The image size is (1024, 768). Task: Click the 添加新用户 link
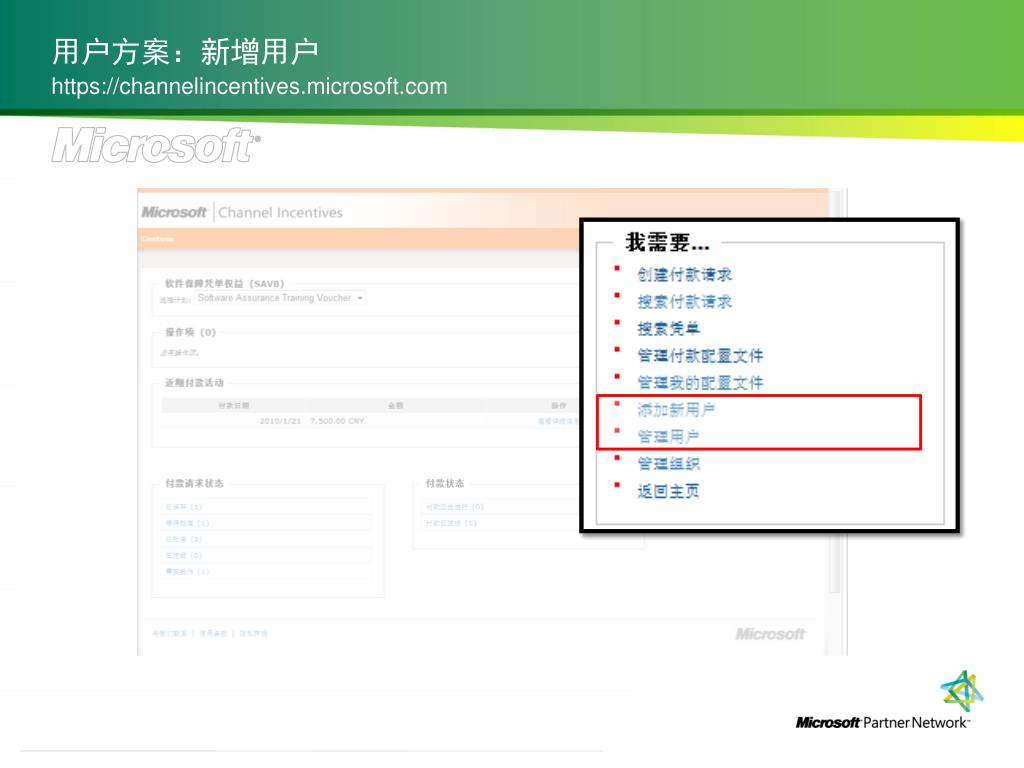[676, 409]
